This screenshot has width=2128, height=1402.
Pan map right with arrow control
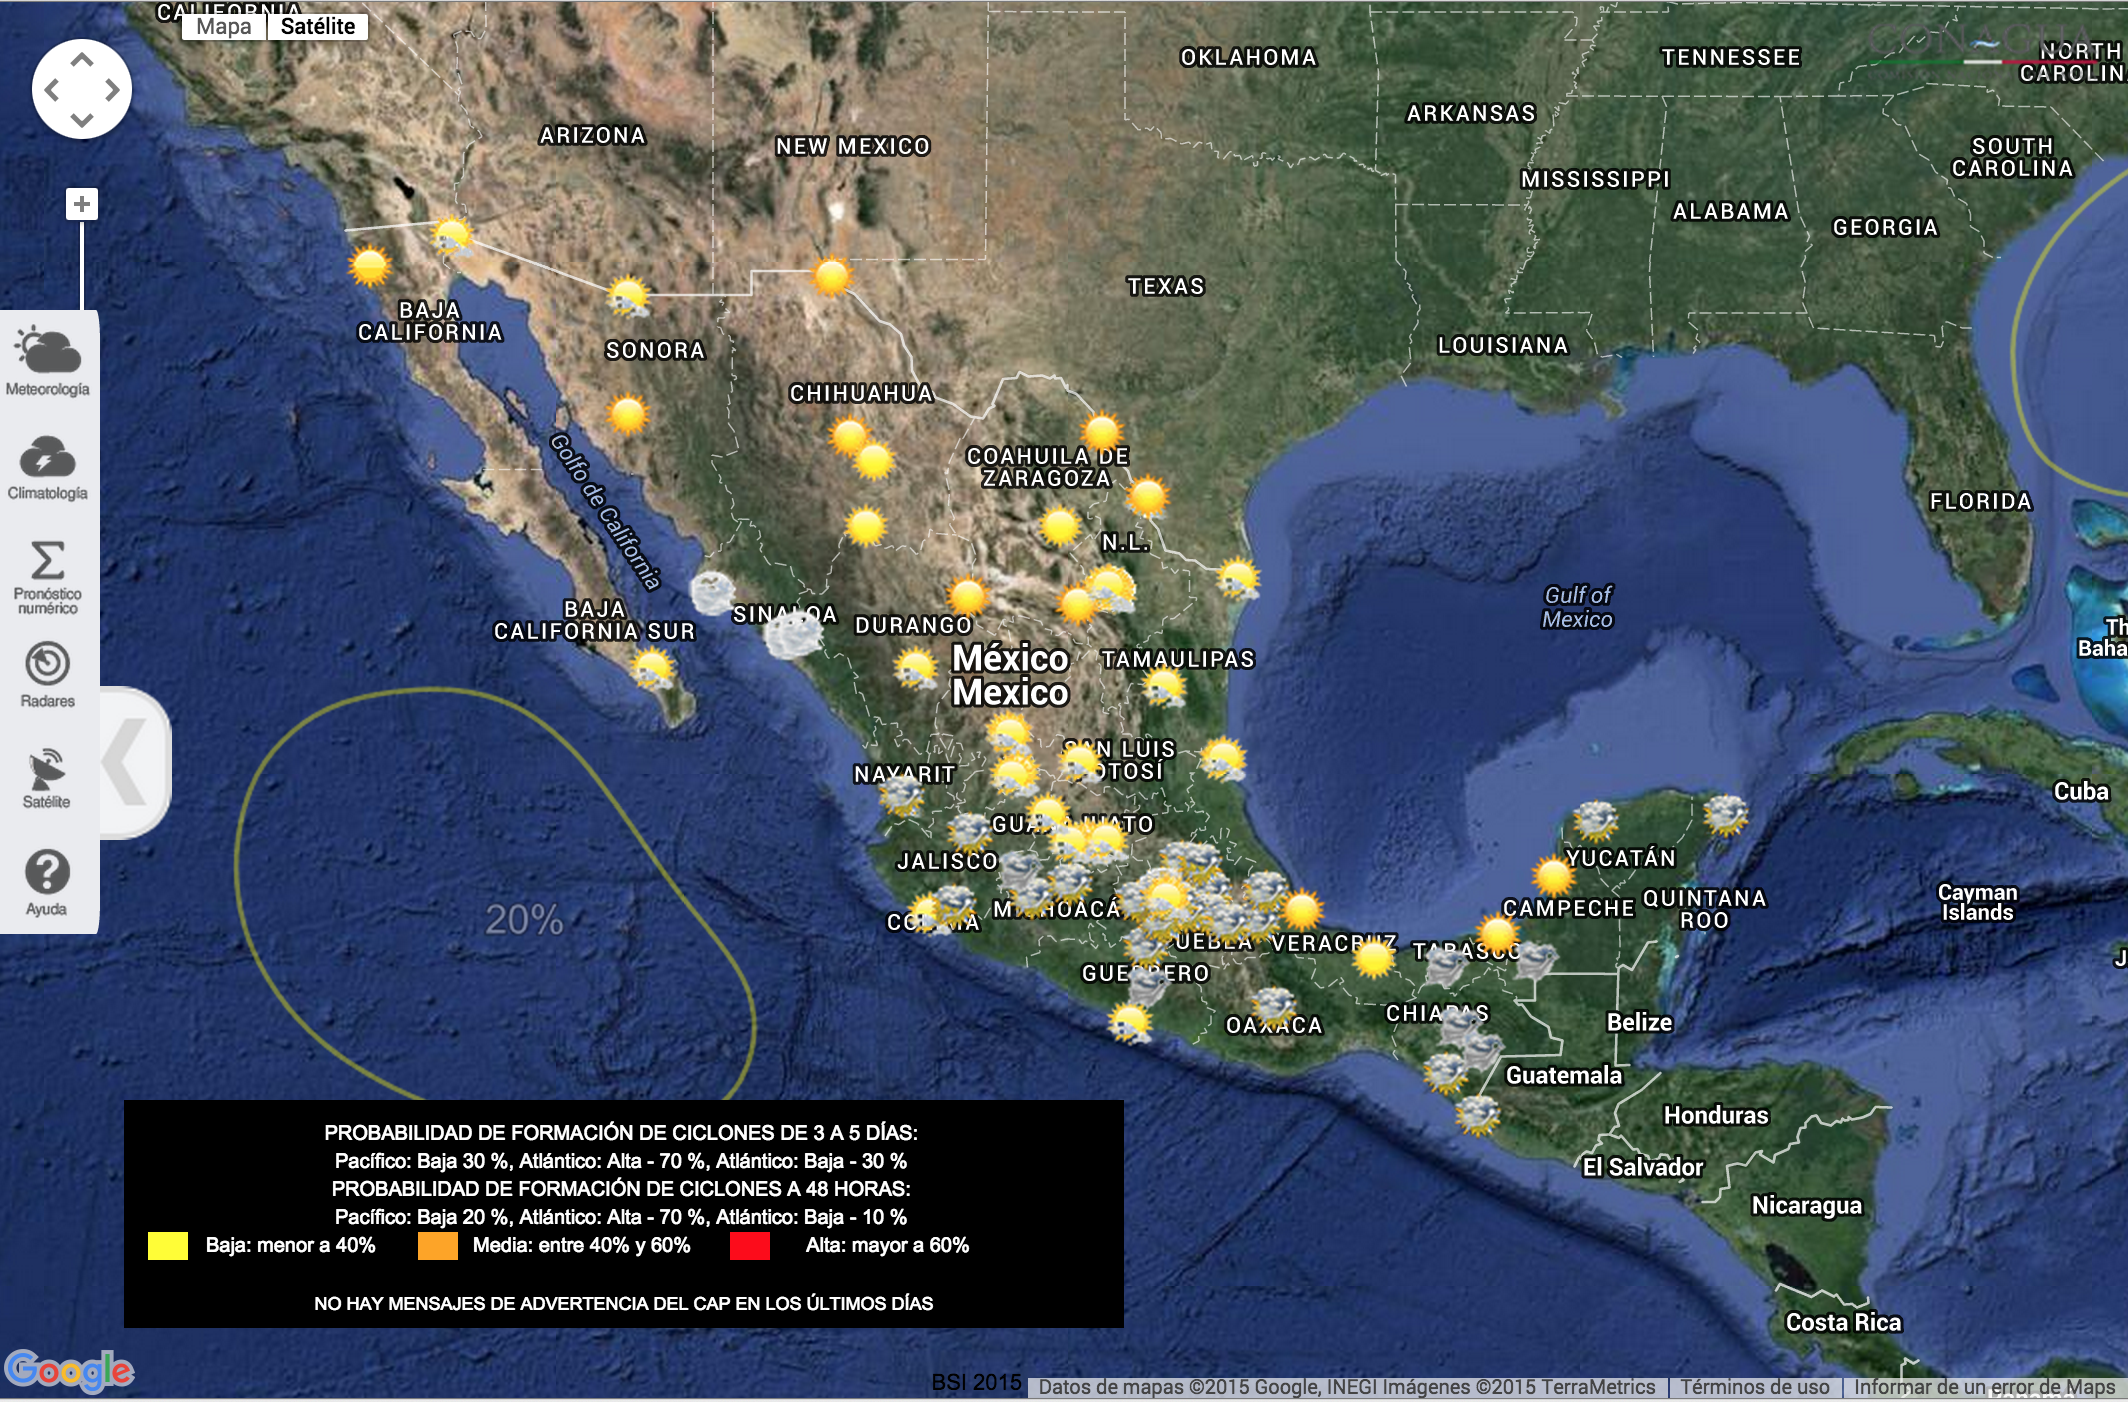click(x=112, y=90)
